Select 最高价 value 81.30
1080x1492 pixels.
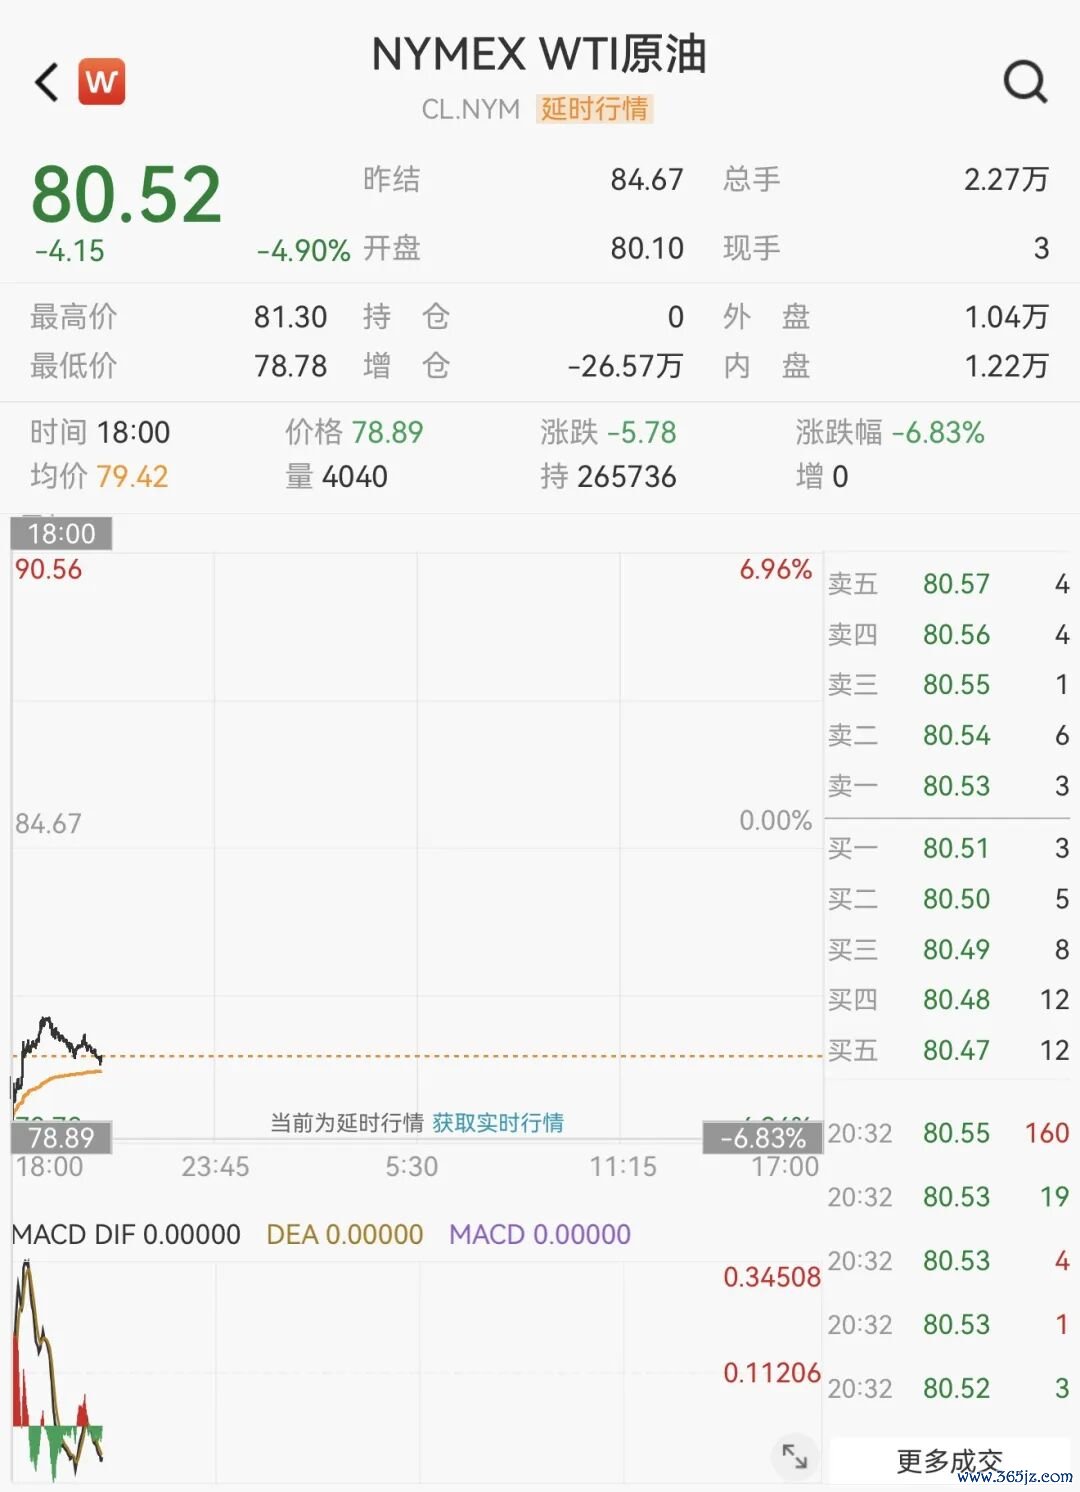coord(290,317)
